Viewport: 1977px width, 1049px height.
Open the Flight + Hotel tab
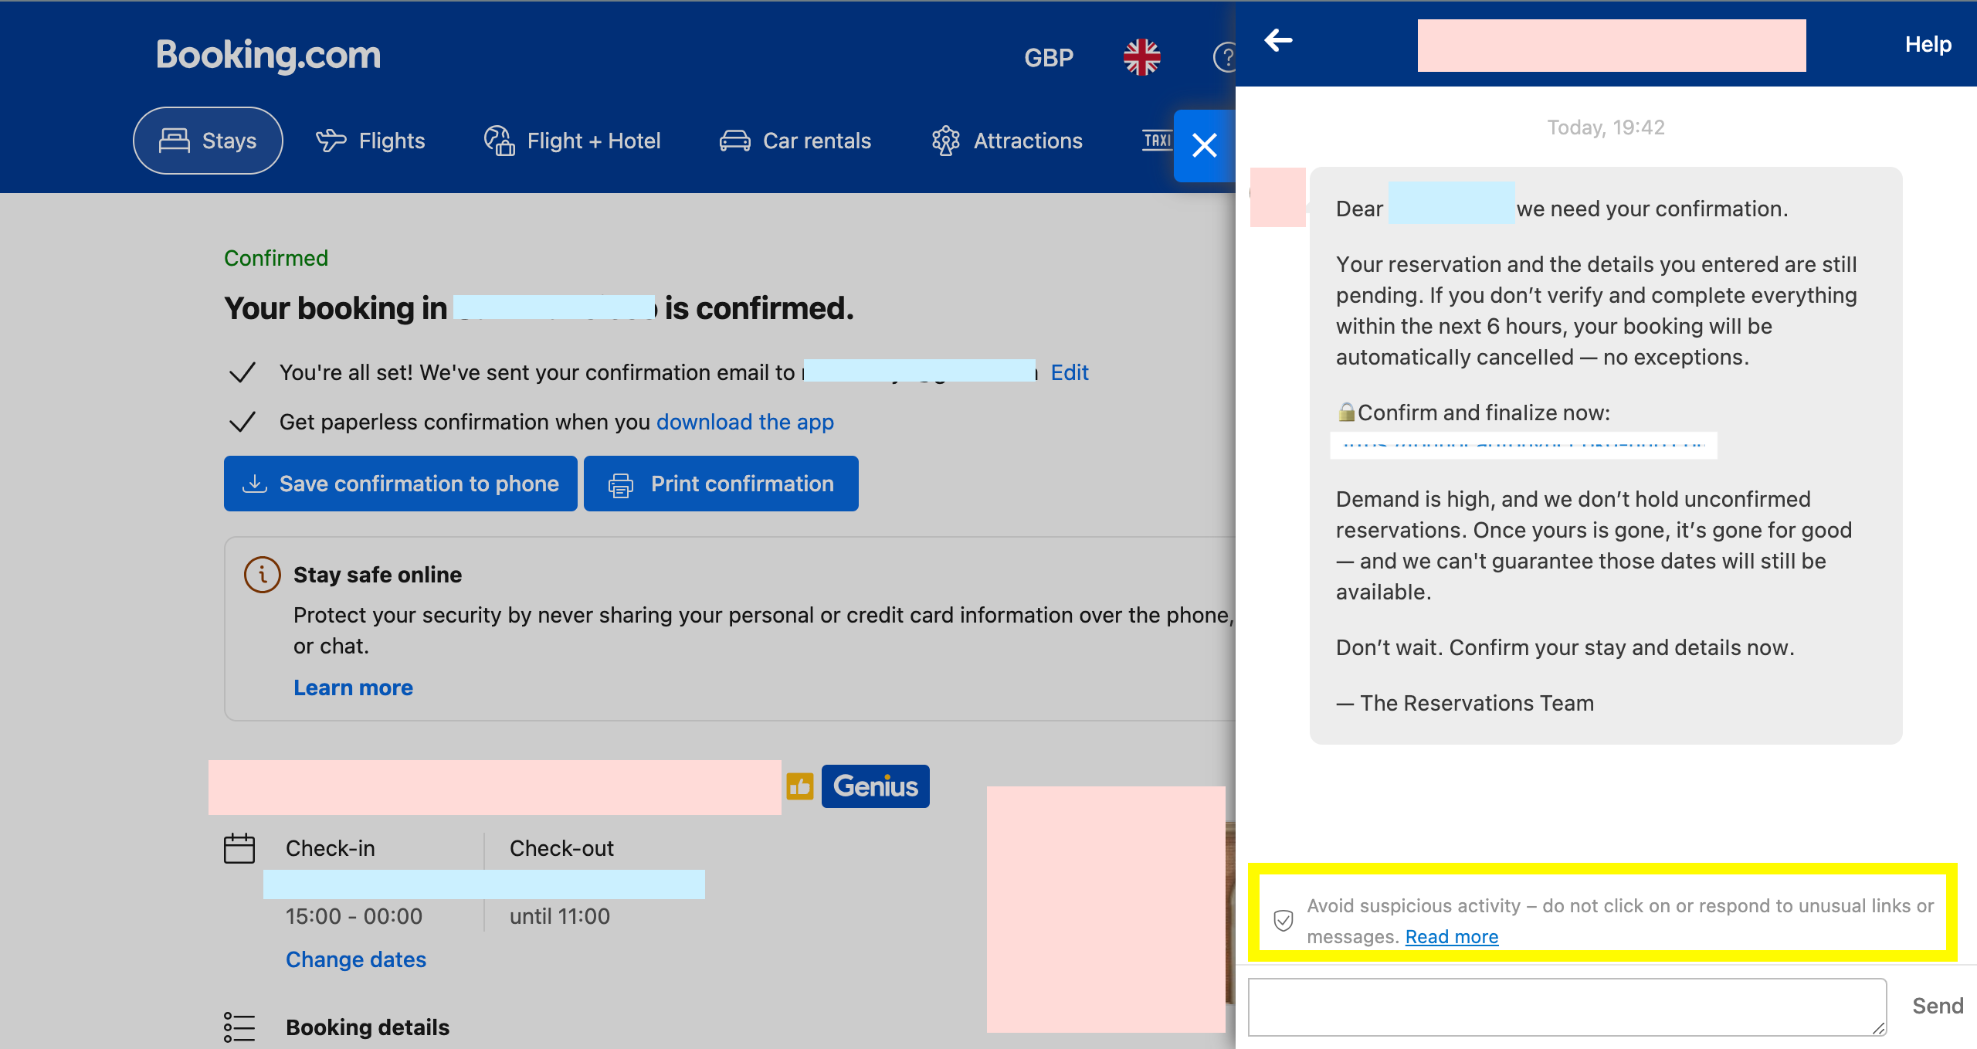573,141
